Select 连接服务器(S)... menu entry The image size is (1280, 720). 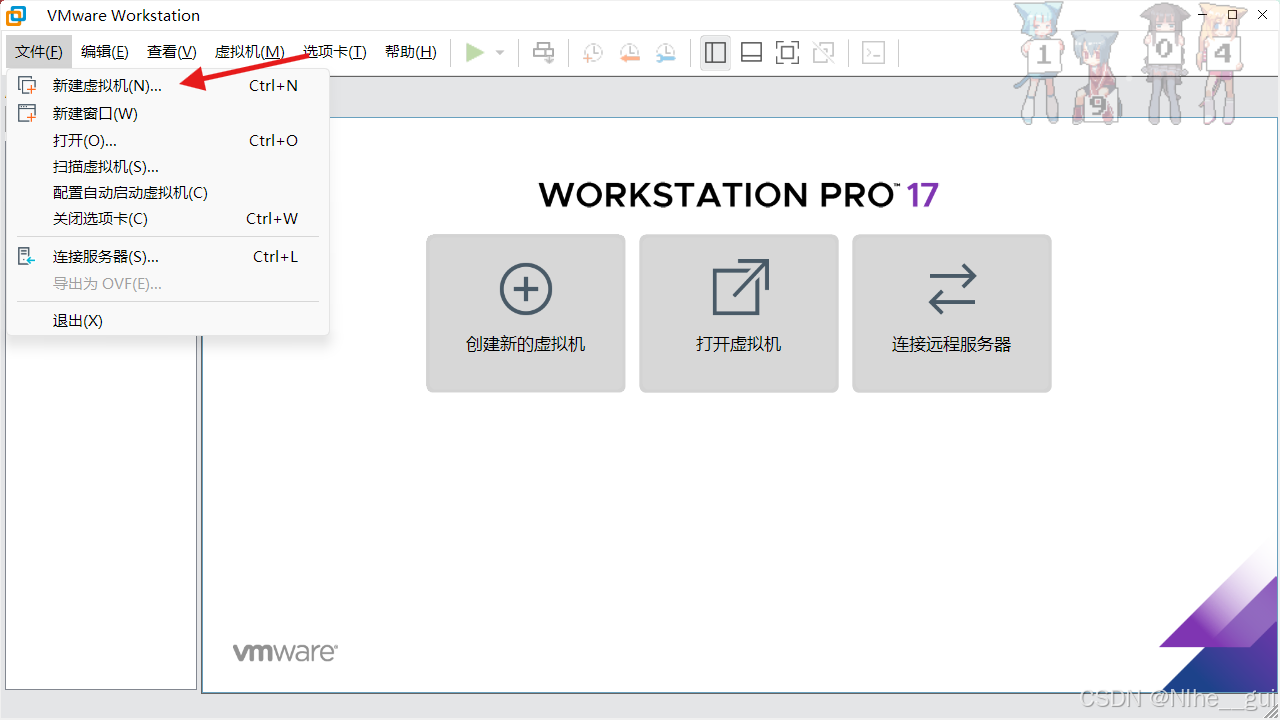[x=167, y=257]
